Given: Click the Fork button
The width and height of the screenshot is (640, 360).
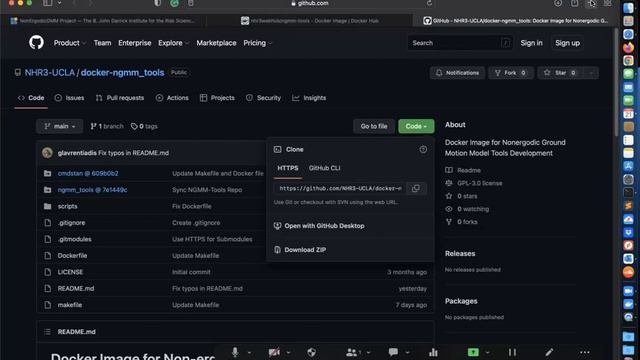Looking at the screenshot, I should point(511,73).
